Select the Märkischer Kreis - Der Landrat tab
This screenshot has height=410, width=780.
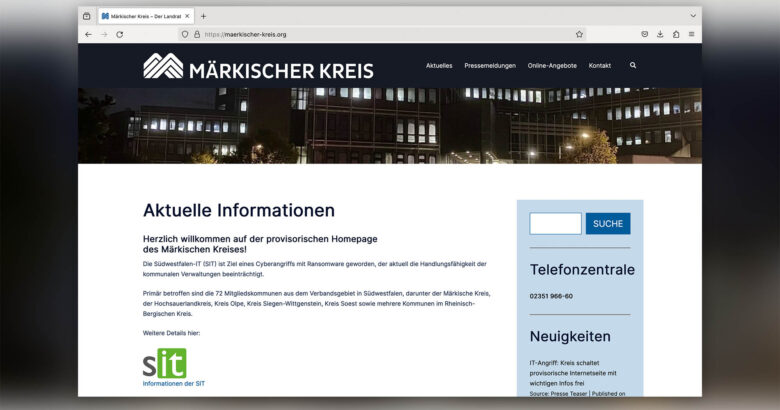146,16
